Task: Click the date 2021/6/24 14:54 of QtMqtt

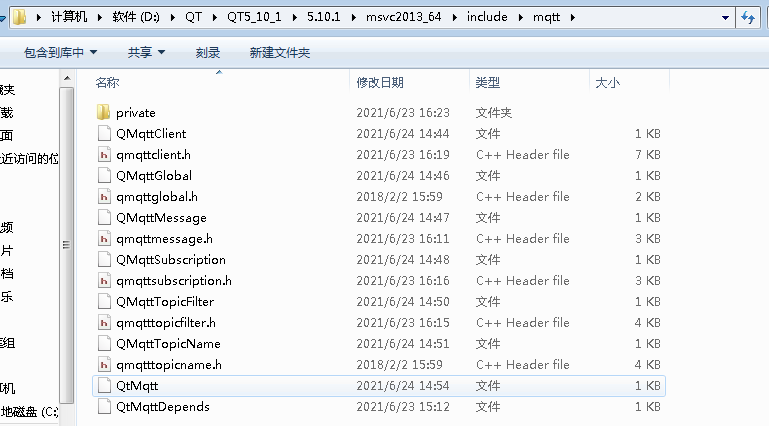Action: pyautogui.click(x=403, y=386)
